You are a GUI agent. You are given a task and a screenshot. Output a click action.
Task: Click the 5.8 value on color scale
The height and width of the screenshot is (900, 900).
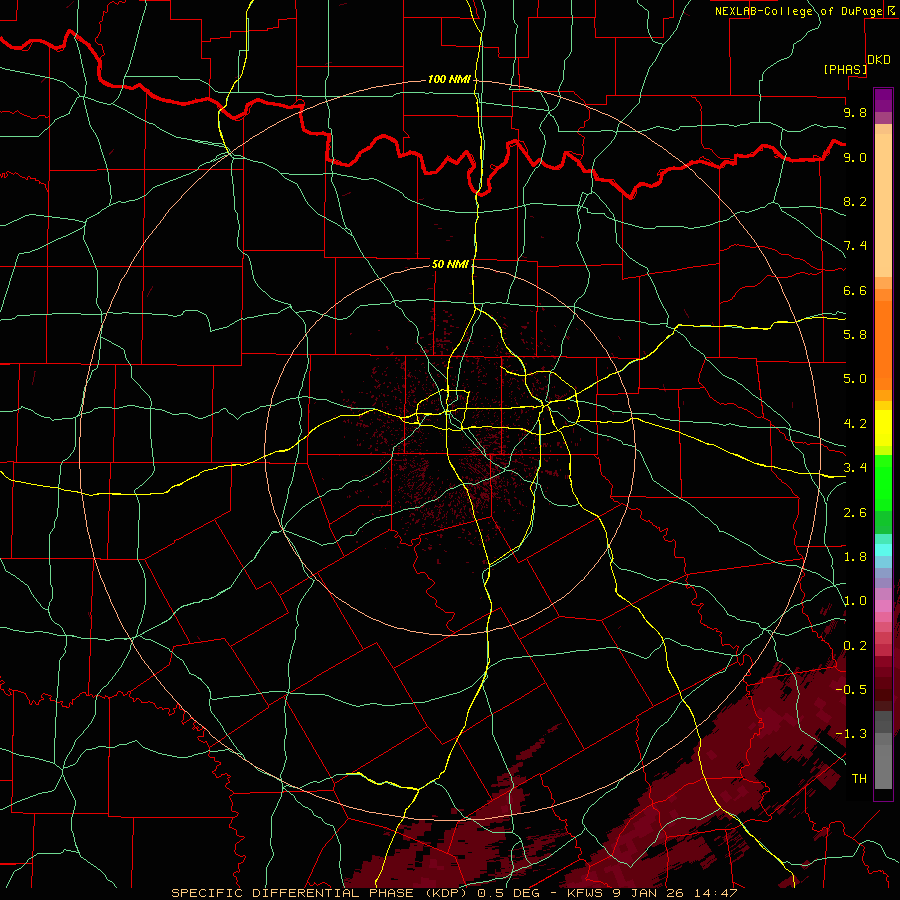pyautogui.click(x=855, y=334)
